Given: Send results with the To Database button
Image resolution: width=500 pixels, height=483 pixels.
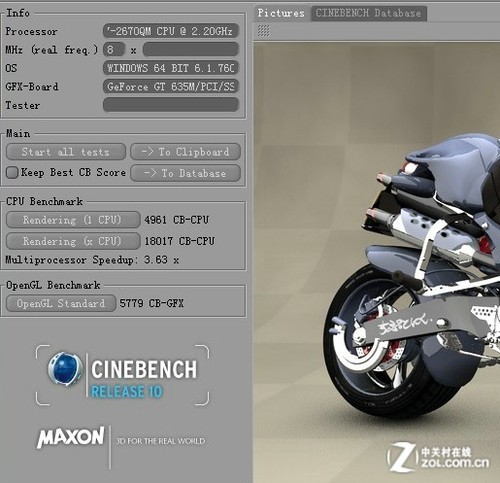Looking at the screenshot, I should point(185,173).
